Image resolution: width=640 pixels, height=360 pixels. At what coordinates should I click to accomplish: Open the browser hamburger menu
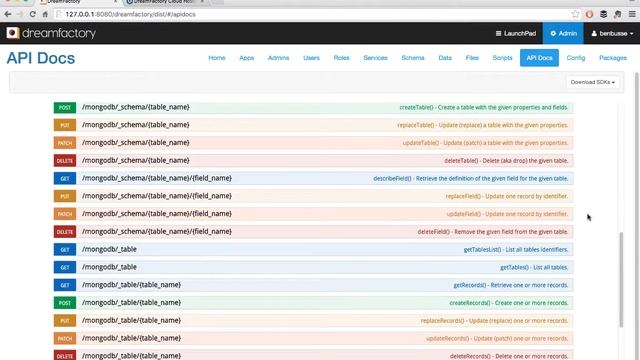tap(632, 14)
